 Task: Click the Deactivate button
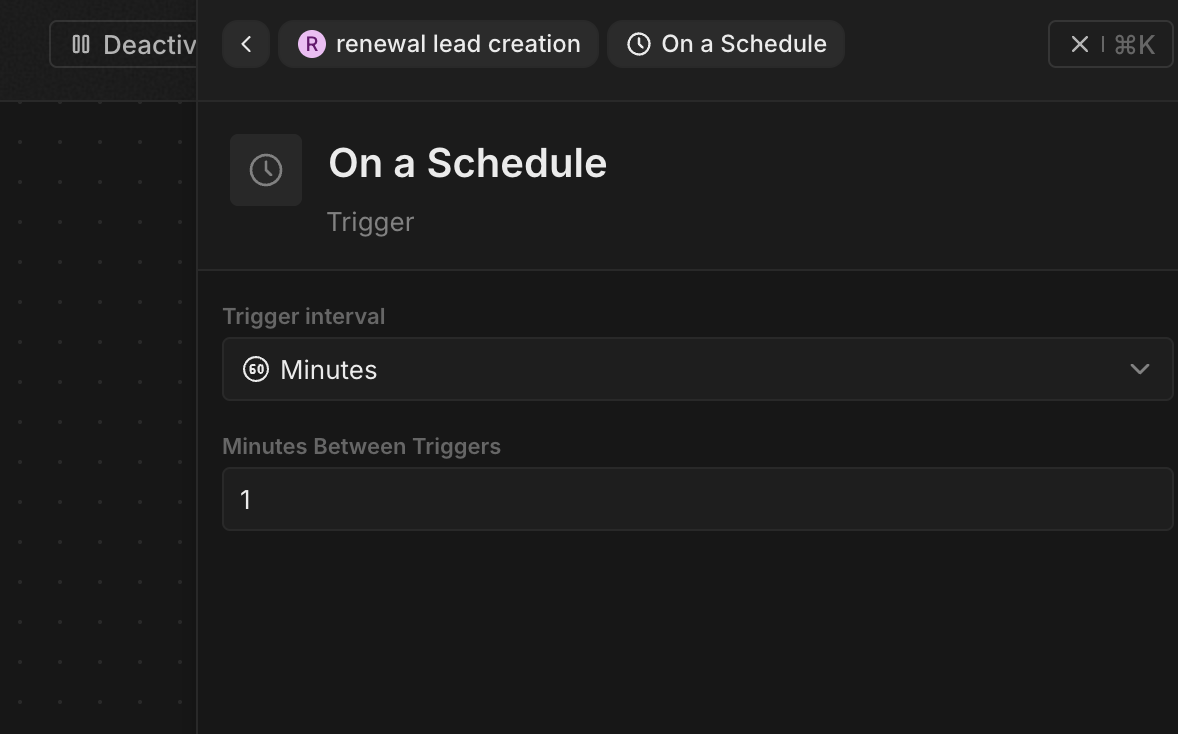(x=124, y=44)
